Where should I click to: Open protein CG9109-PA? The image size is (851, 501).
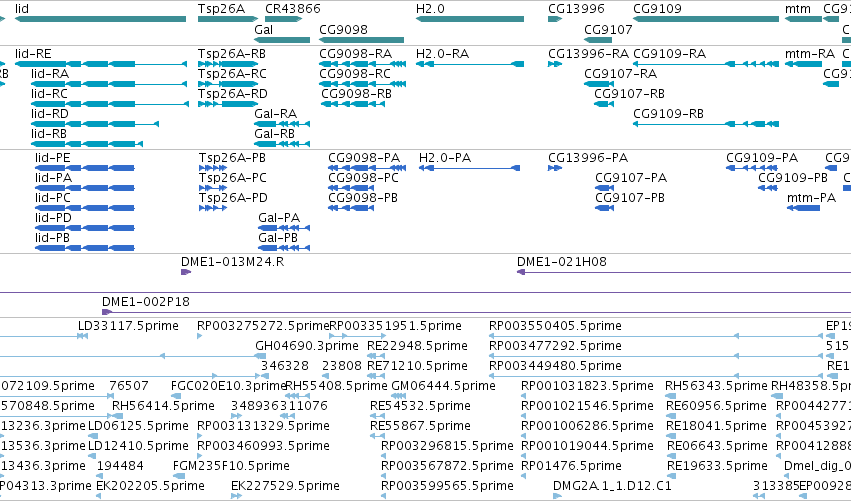click(x=752, y=168)
